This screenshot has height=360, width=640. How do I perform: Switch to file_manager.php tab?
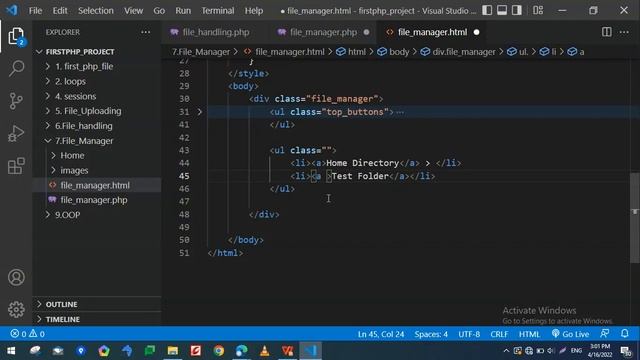(x=322, y=32)
